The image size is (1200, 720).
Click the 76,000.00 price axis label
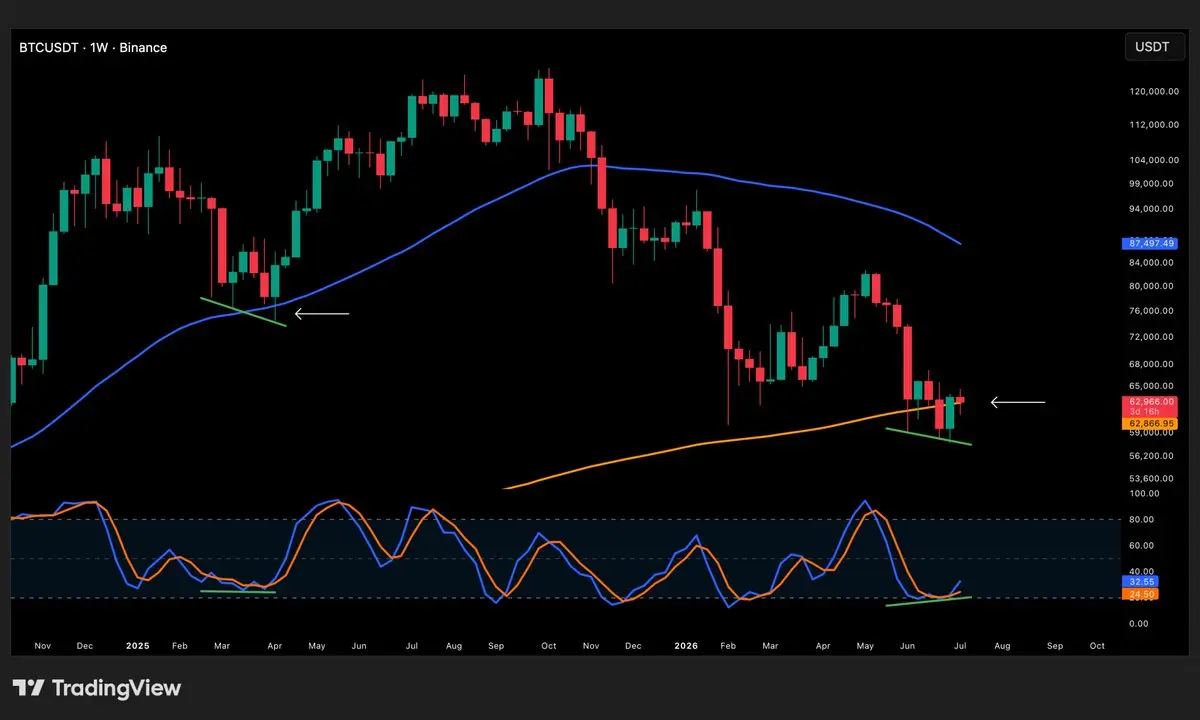1153,310
